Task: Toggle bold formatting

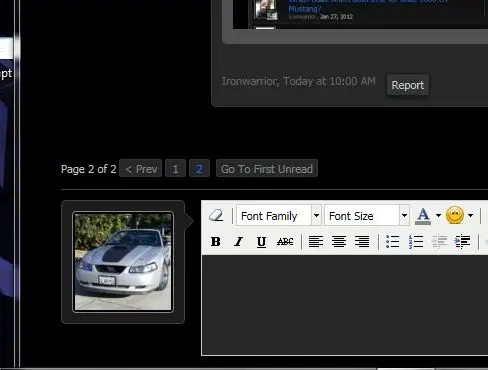Action: click(216, 241)
